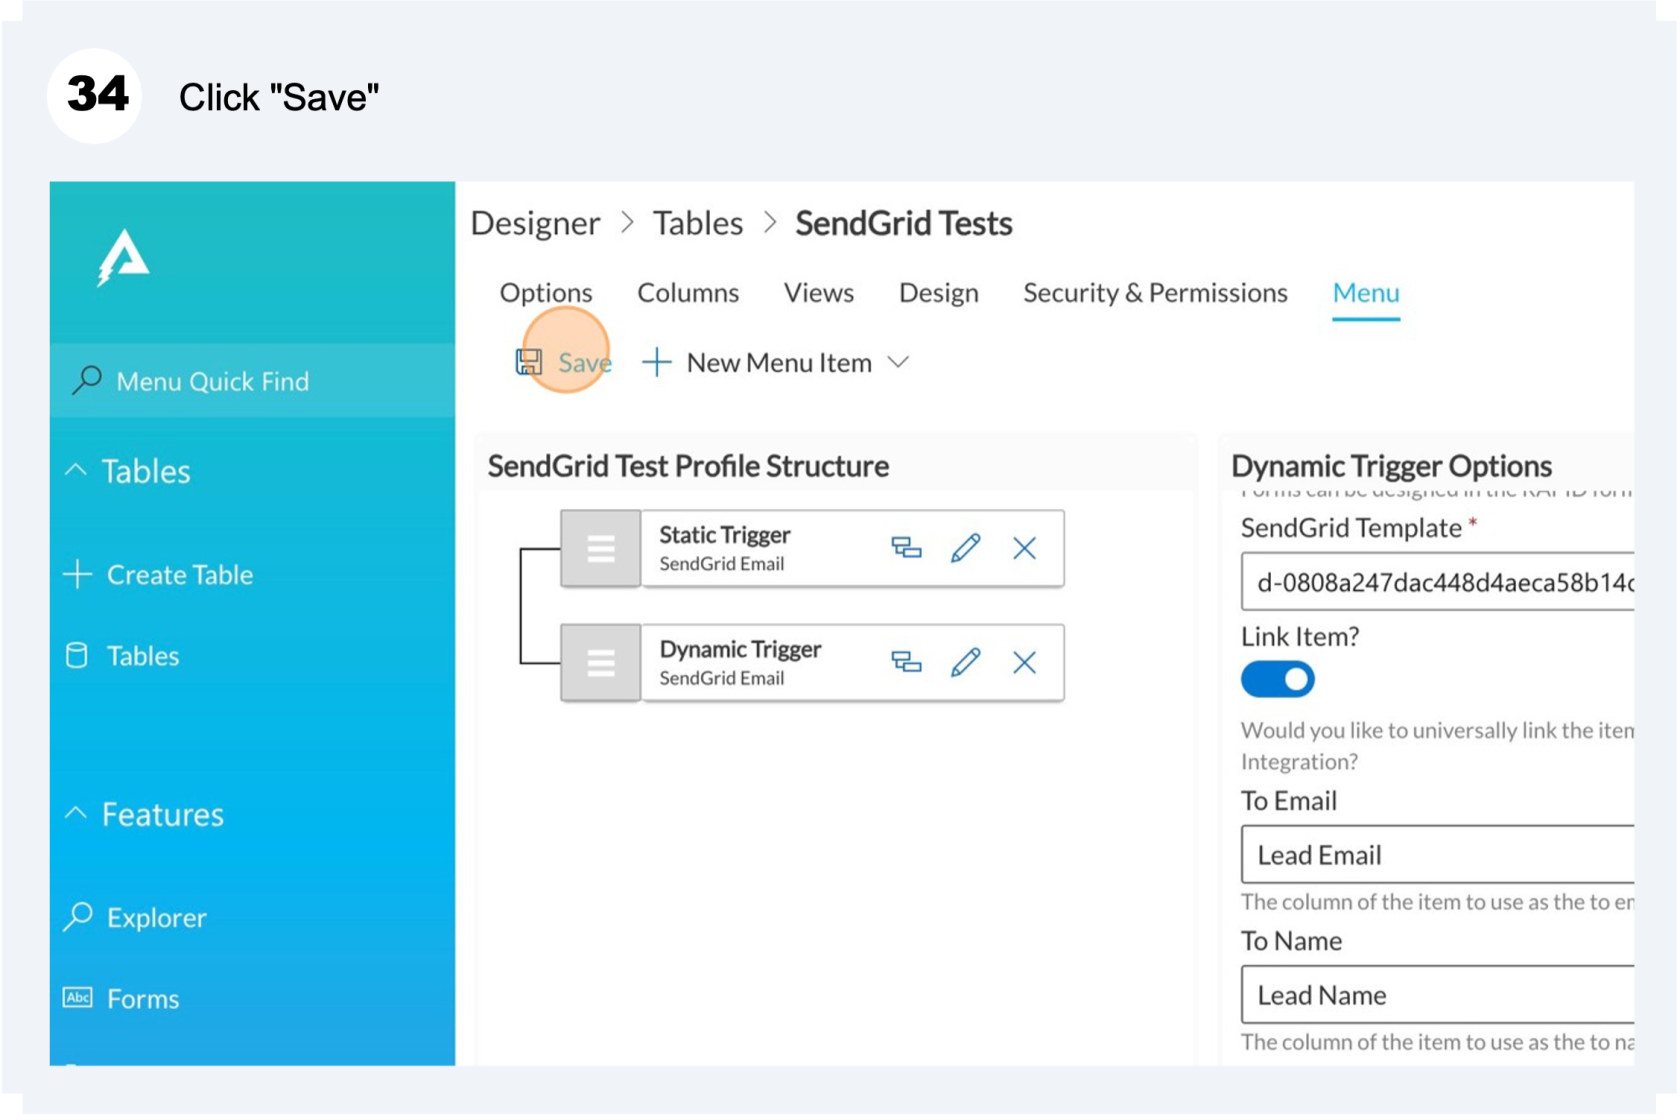Image resolution: width=1680 pixels, height=1120 pixels.
Task: Click the Save floppy disk icon
Action: click(528, 362)
